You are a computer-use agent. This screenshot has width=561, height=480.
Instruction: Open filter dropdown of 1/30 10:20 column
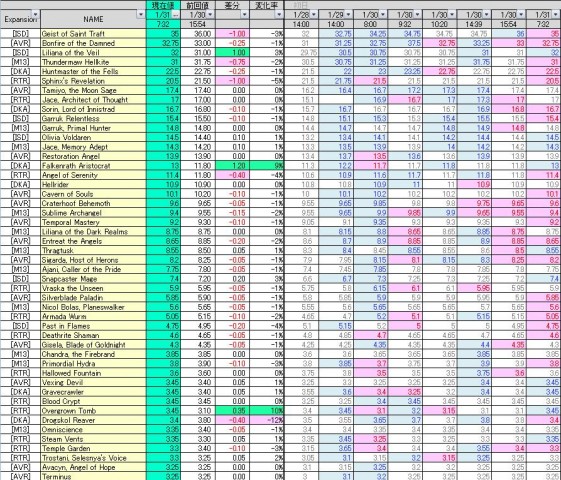[x=452, y=14]
